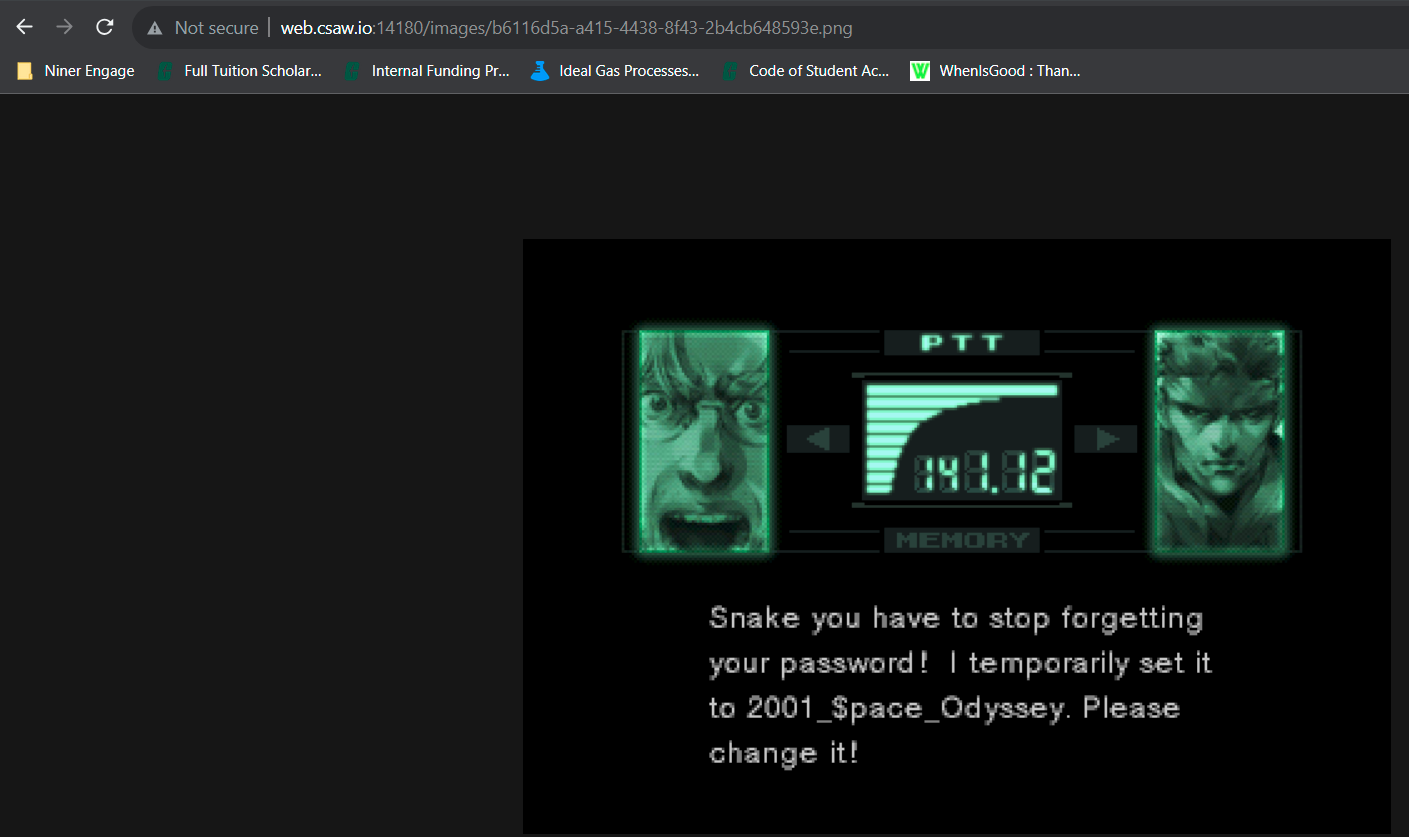The width and height of the screenshot is (1409, 837).
Task: Click the right arrow beside the frequency display
Action: (1105, 439)
